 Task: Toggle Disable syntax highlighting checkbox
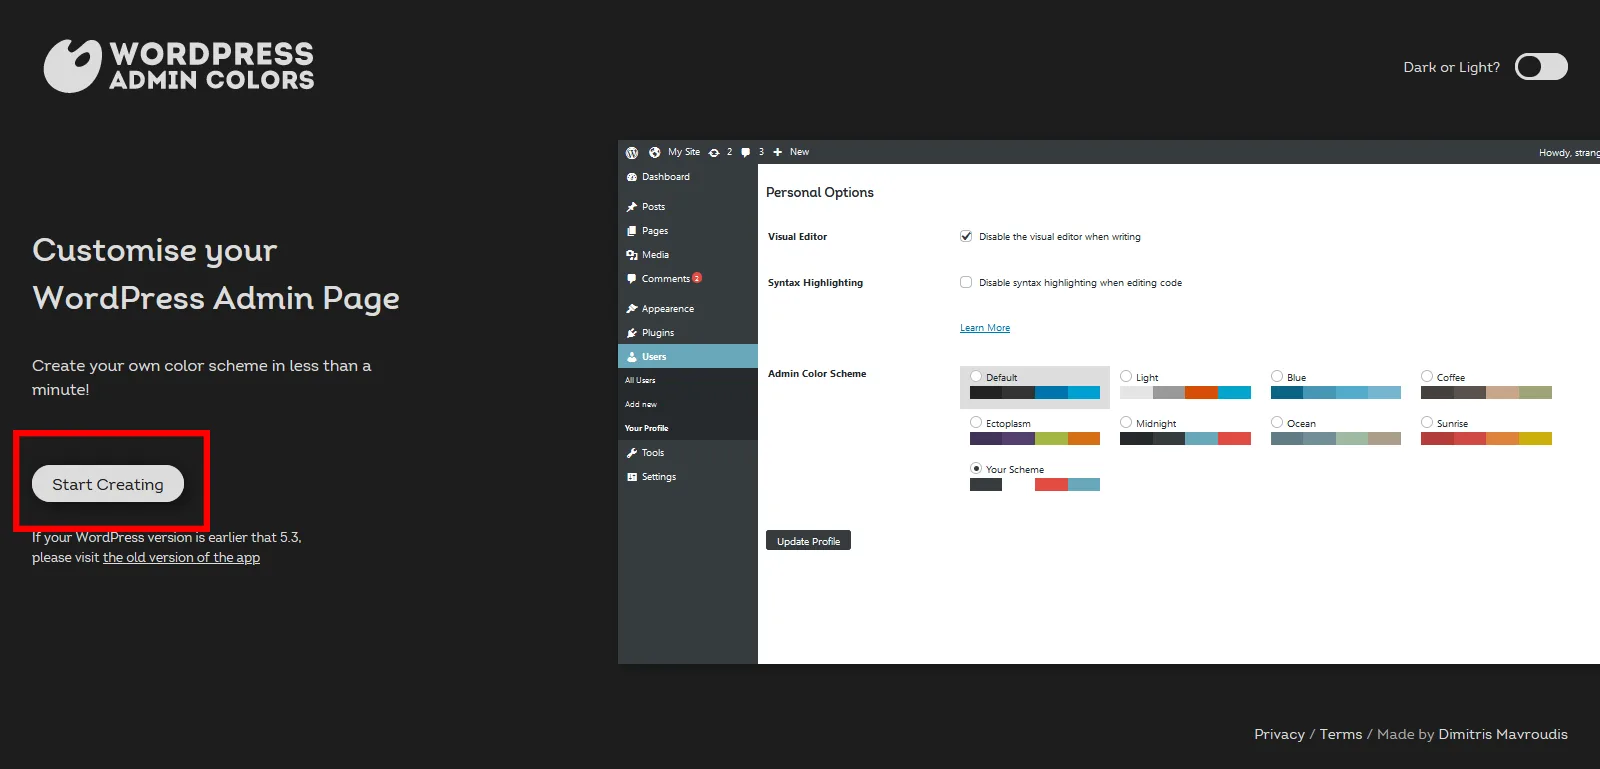[x=966, y=283]
